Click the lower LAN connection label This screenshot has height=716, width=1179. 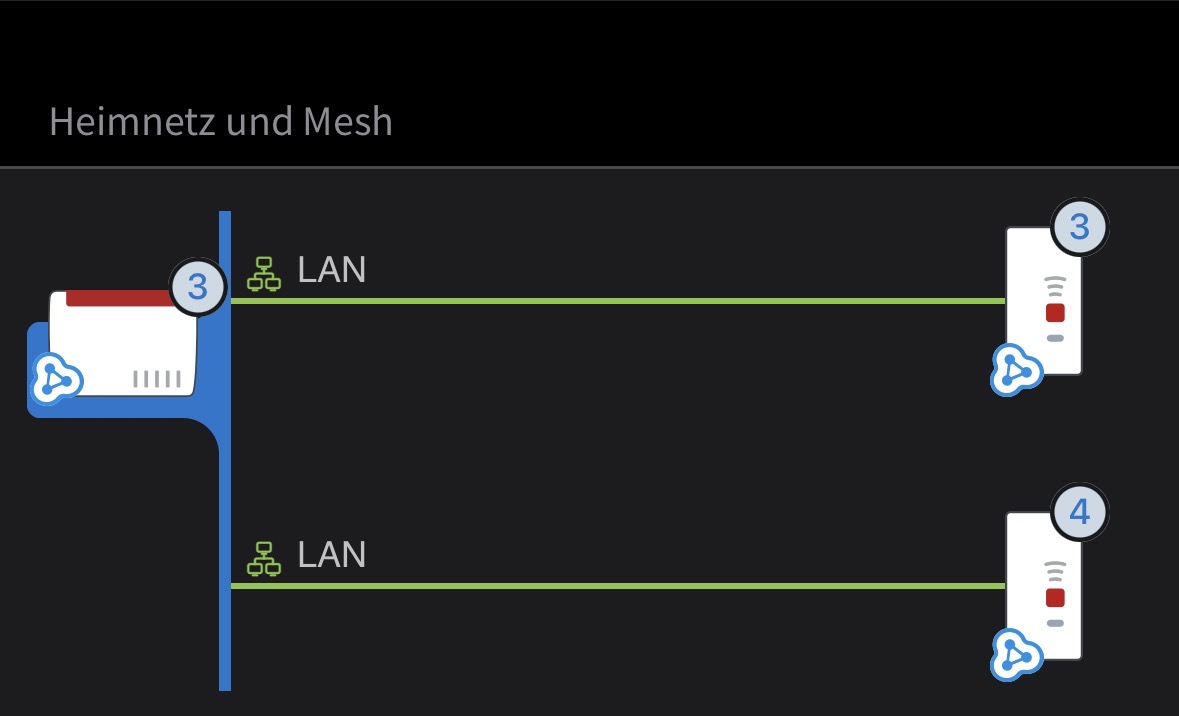tap(332, 554)
